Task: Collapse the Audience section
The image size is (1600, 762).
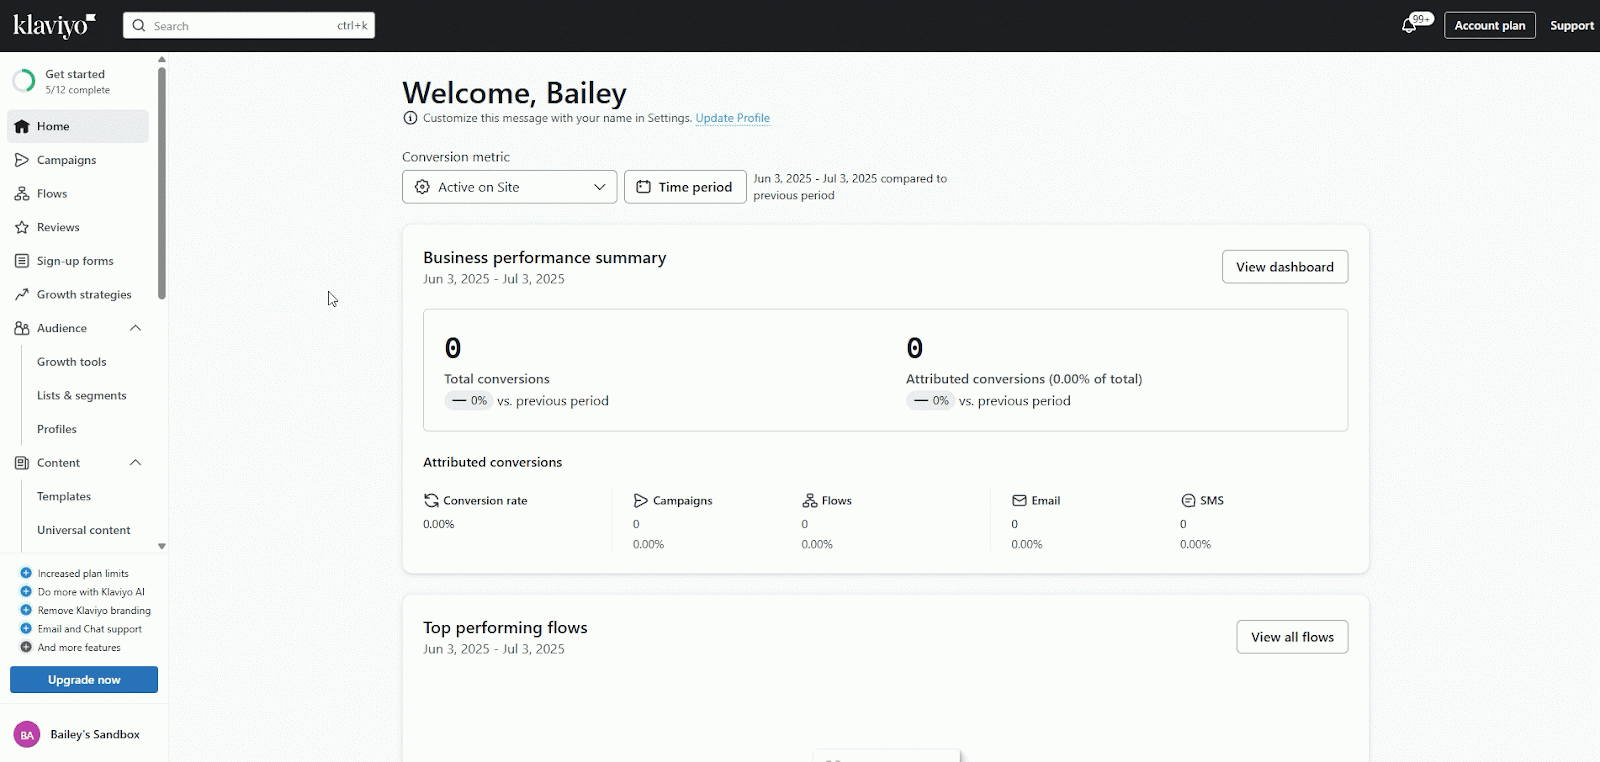Action: tap(135, 328)
